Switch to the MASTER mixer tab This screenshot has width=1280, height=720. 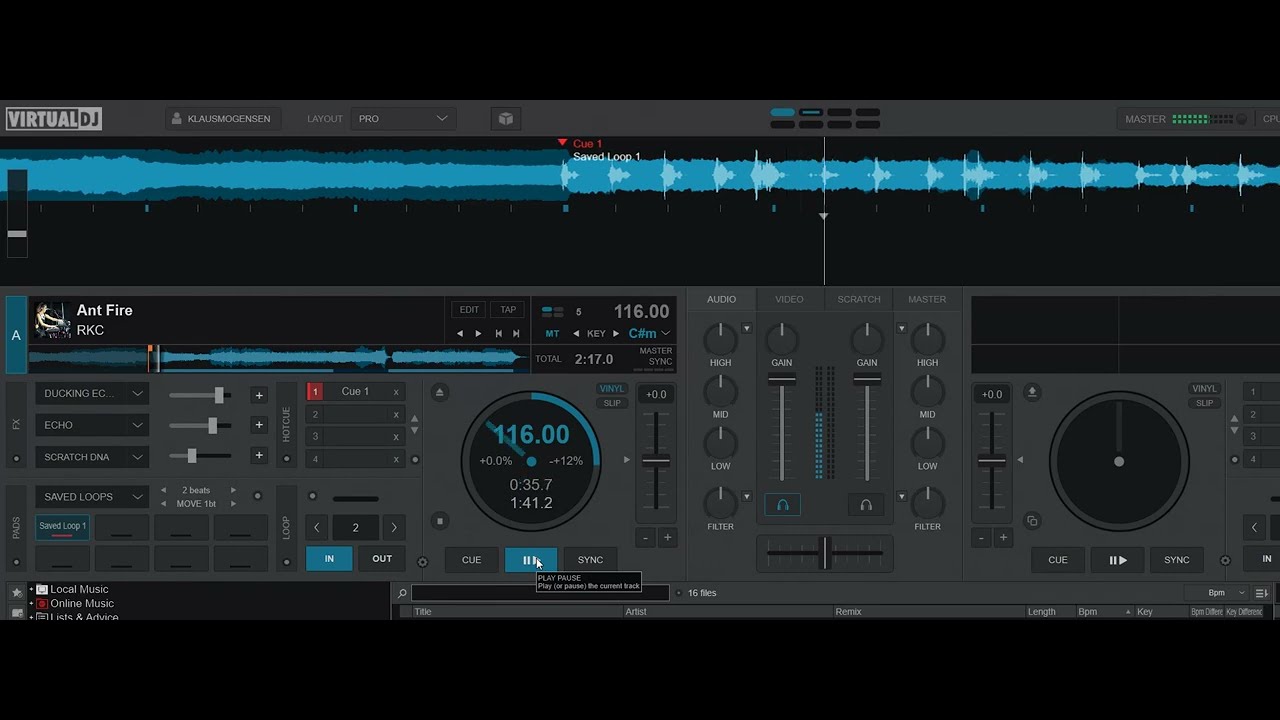pyautogui.click(x=927, y=299)
